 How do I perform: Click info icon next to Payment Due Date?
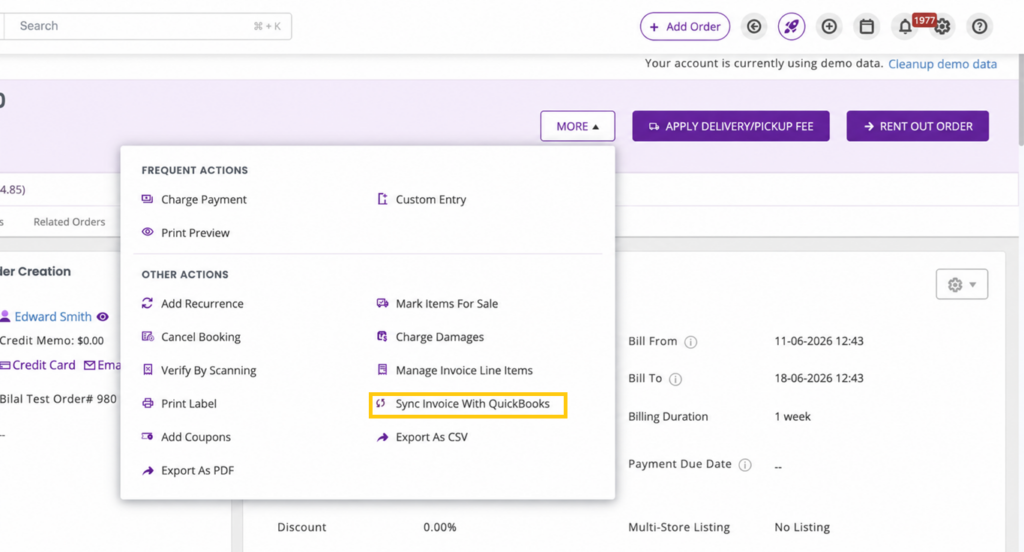pyautogui.click(x=744, y=464)
